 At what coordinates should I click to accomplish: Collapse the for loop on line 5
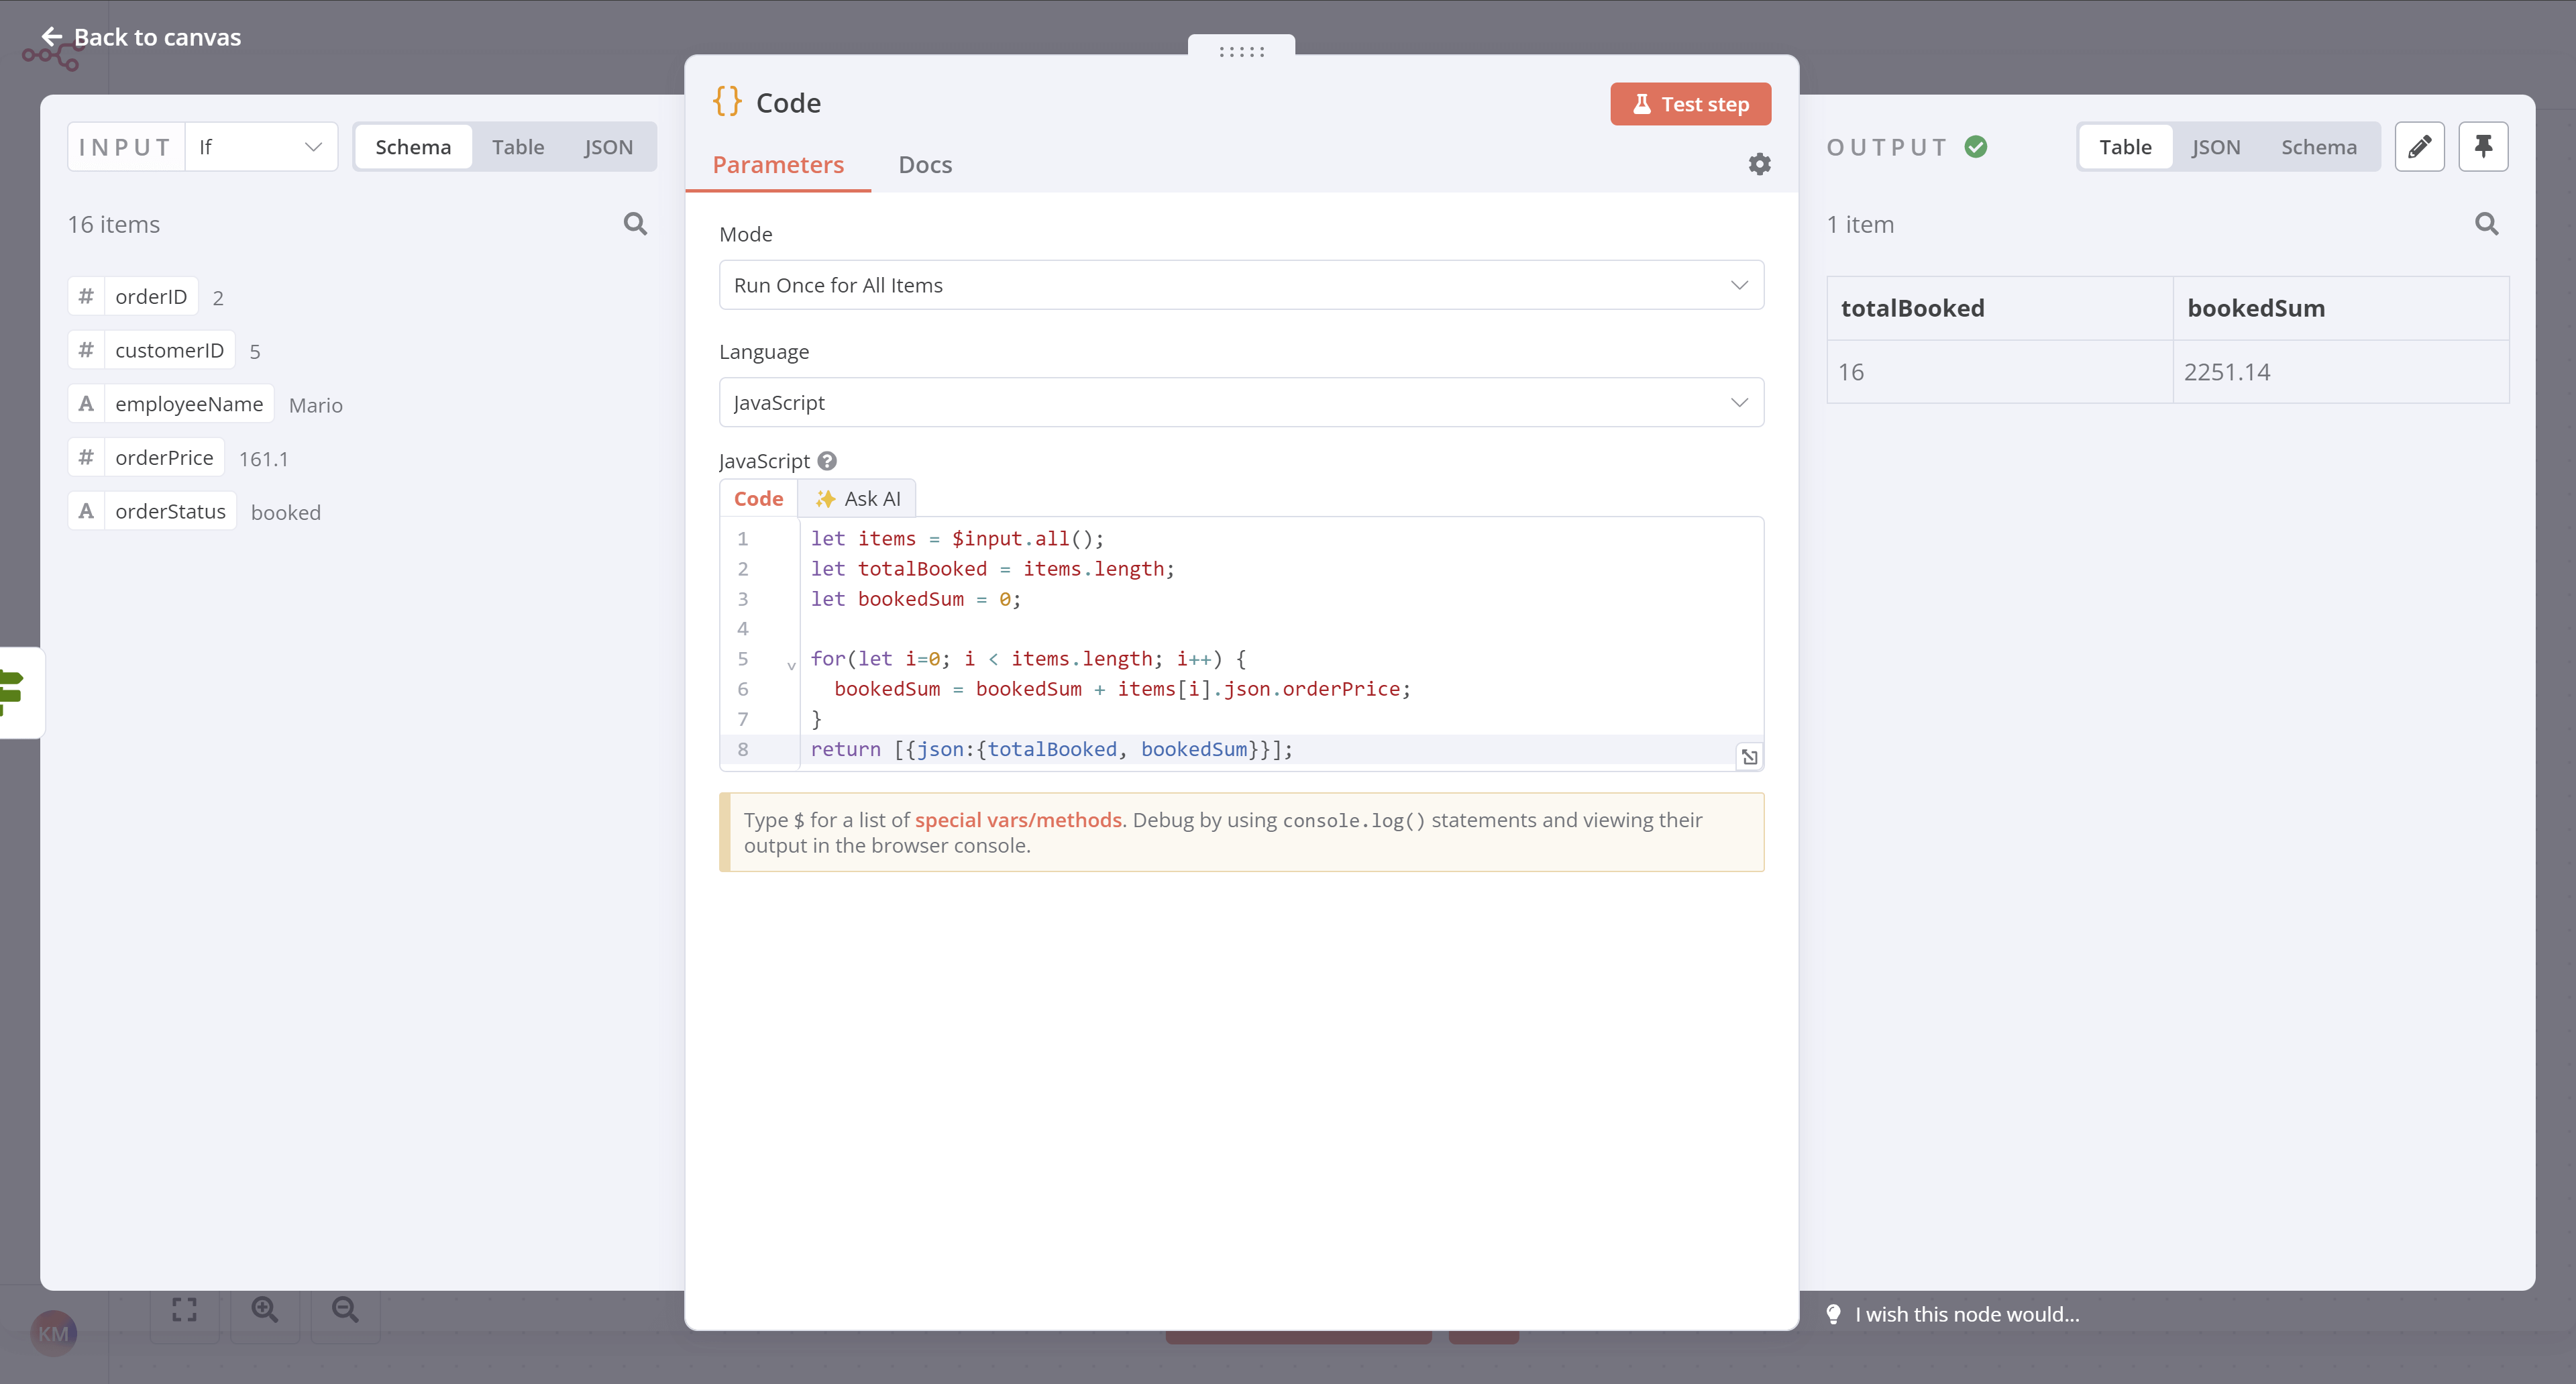click(791, 664)
